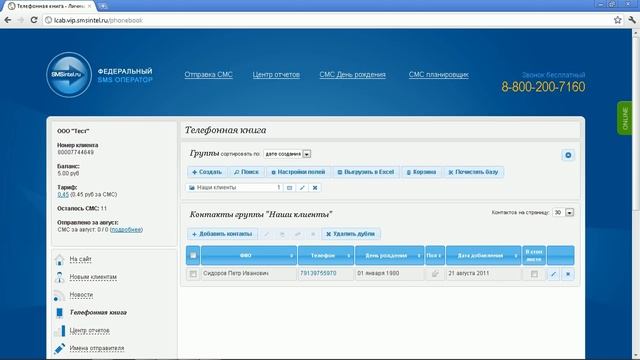Screen dimensions: 640x360
Task: Click the chart icon beside Центр отчетов
Action: 60,331
